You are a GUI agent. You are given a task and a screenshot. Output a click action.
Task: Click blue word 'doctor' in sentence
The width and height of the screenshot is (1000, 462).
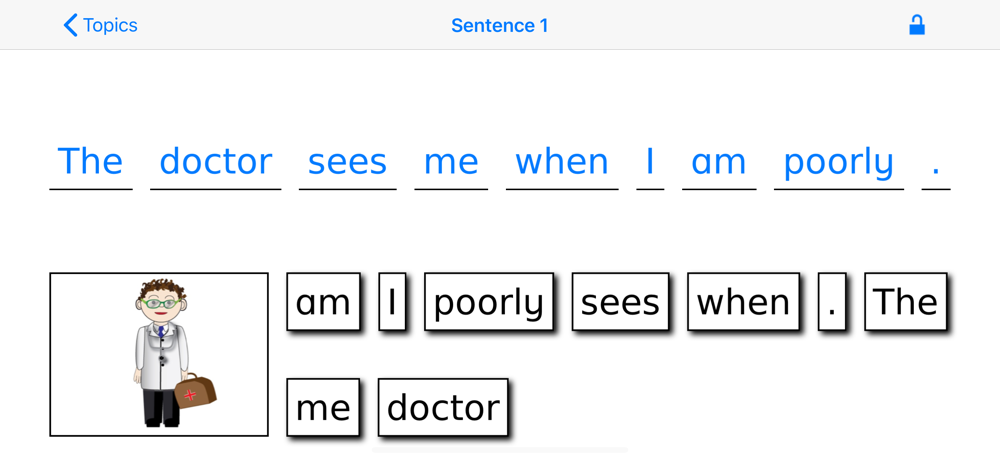(216, 162)
